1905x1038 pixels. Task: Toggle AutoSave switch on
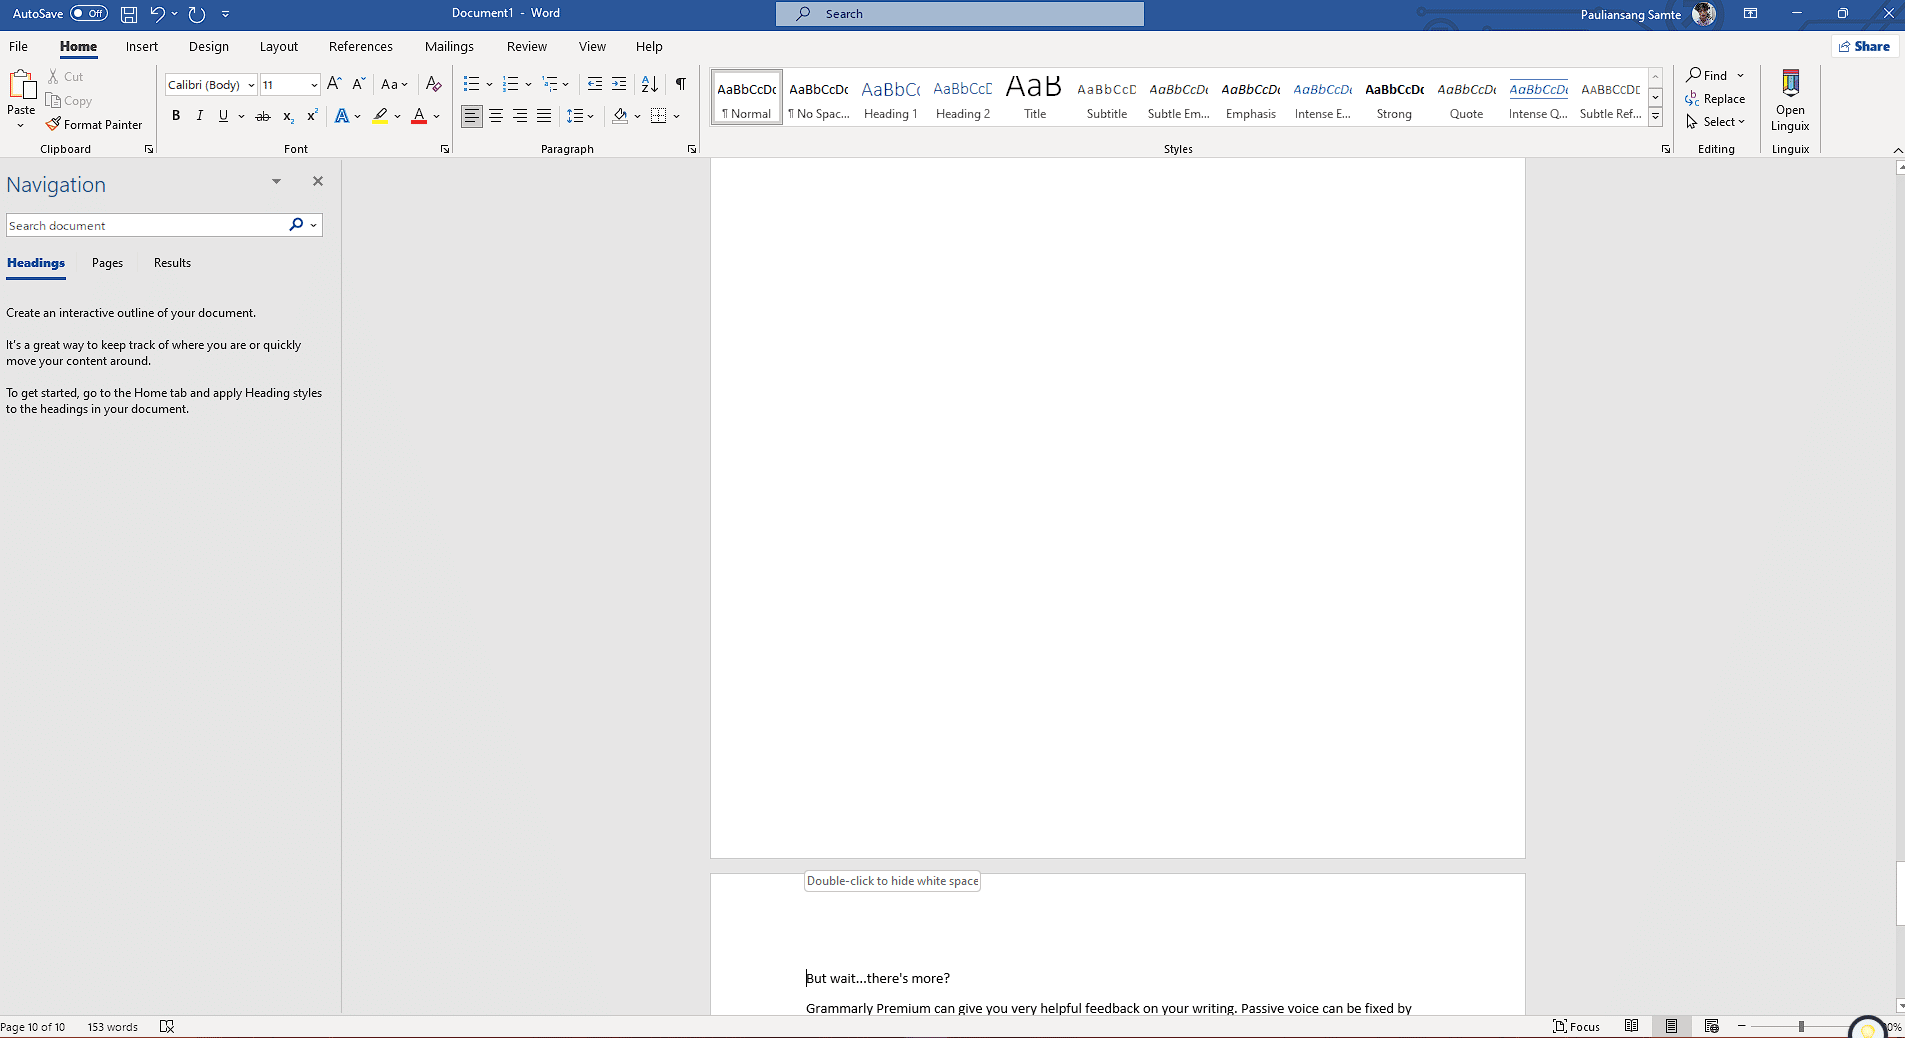pos(89,14)
